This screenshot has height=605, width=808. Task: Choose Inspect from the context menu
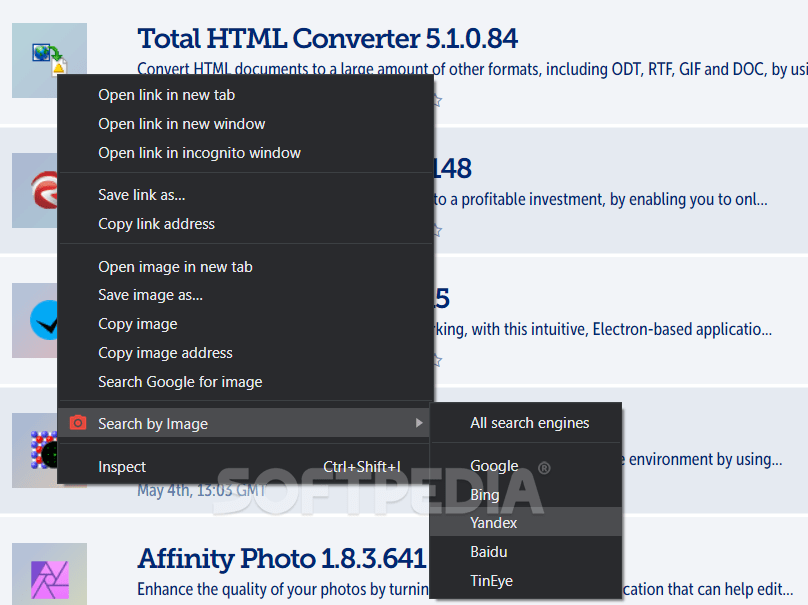tap(245, 466)
